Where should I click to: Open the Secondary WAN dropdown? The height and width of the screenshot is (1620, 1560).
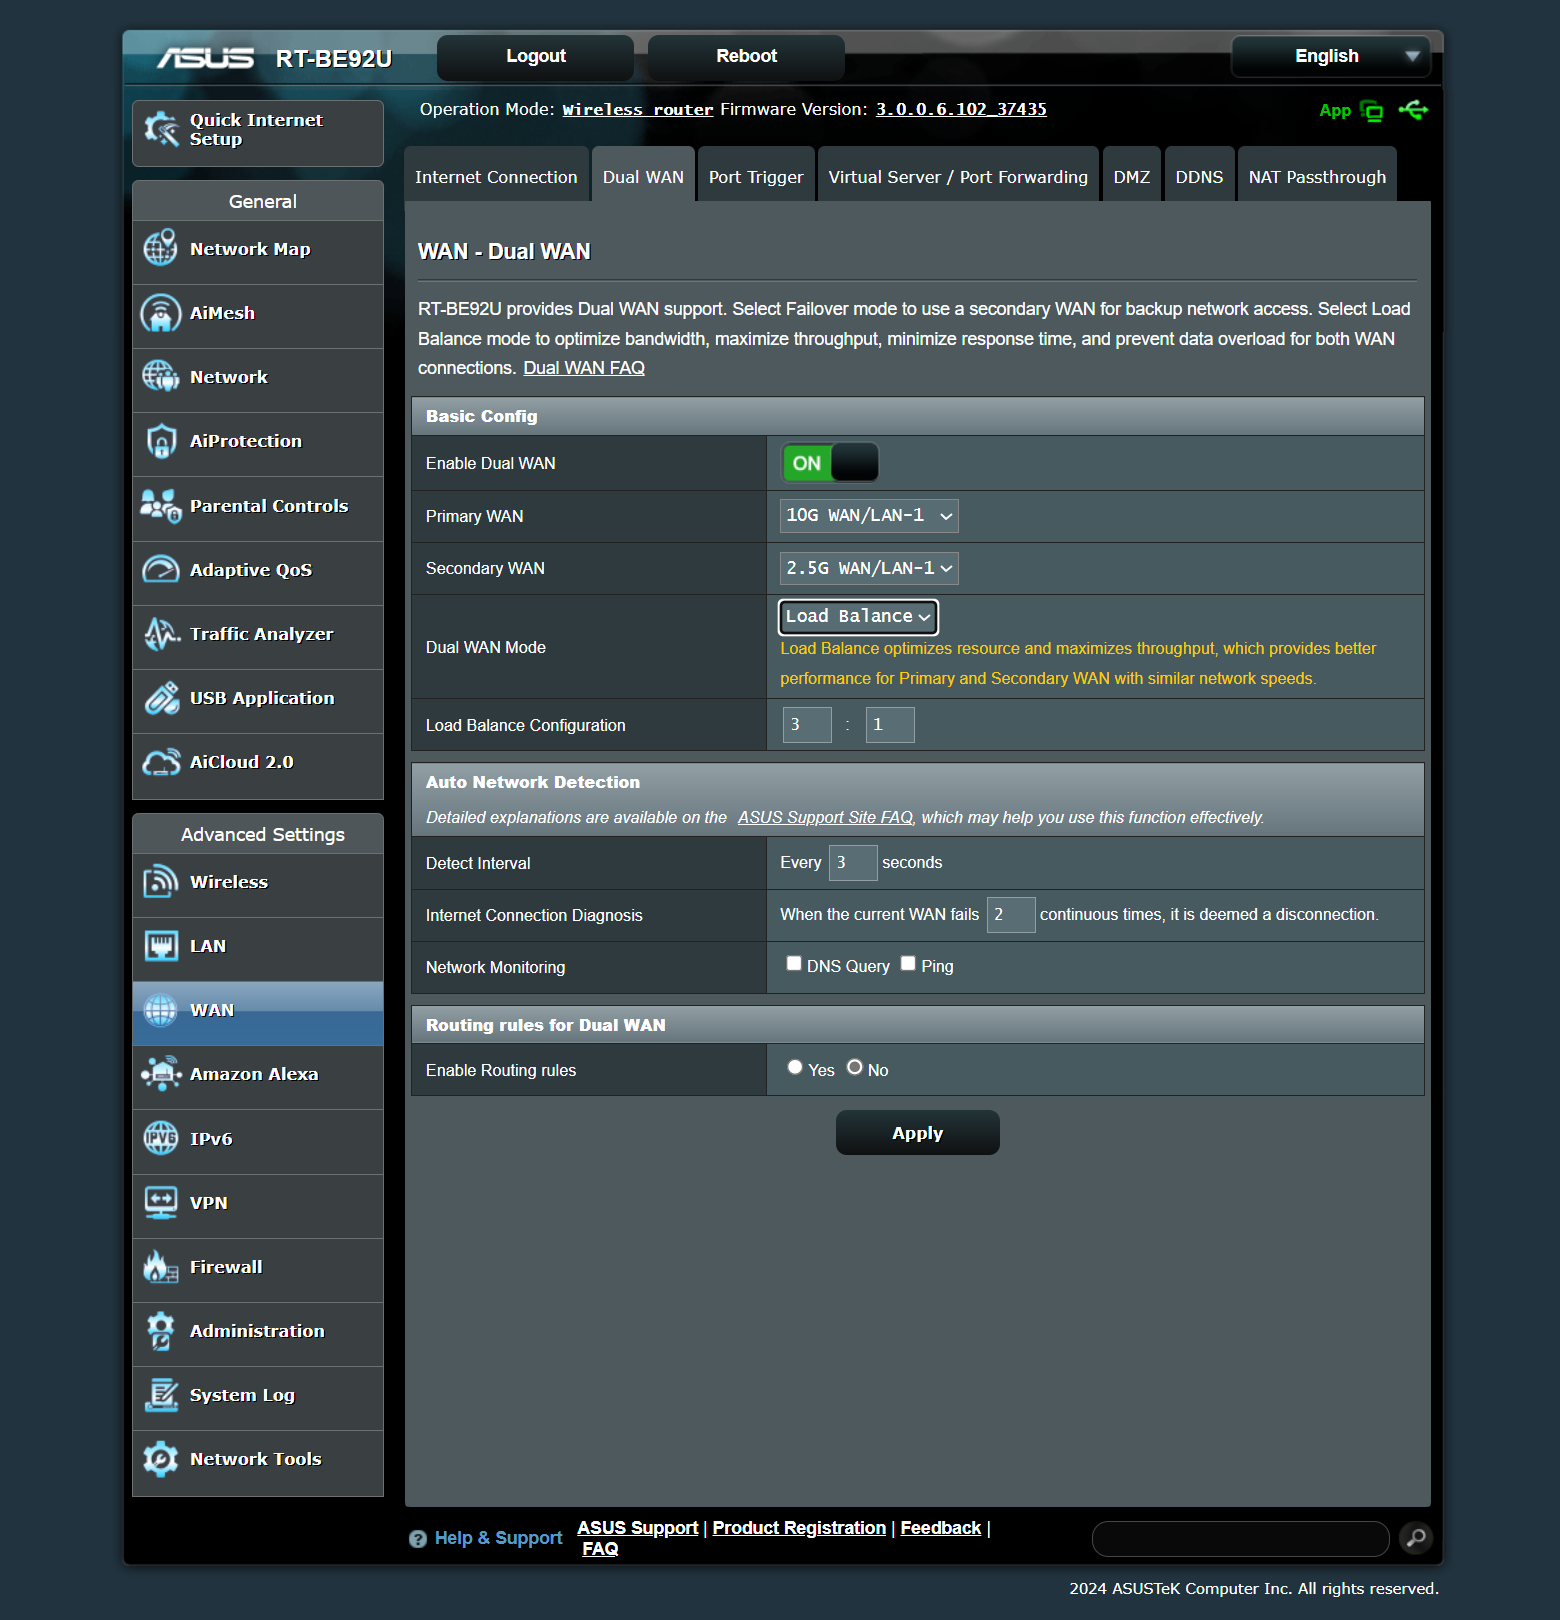(869, 568)
